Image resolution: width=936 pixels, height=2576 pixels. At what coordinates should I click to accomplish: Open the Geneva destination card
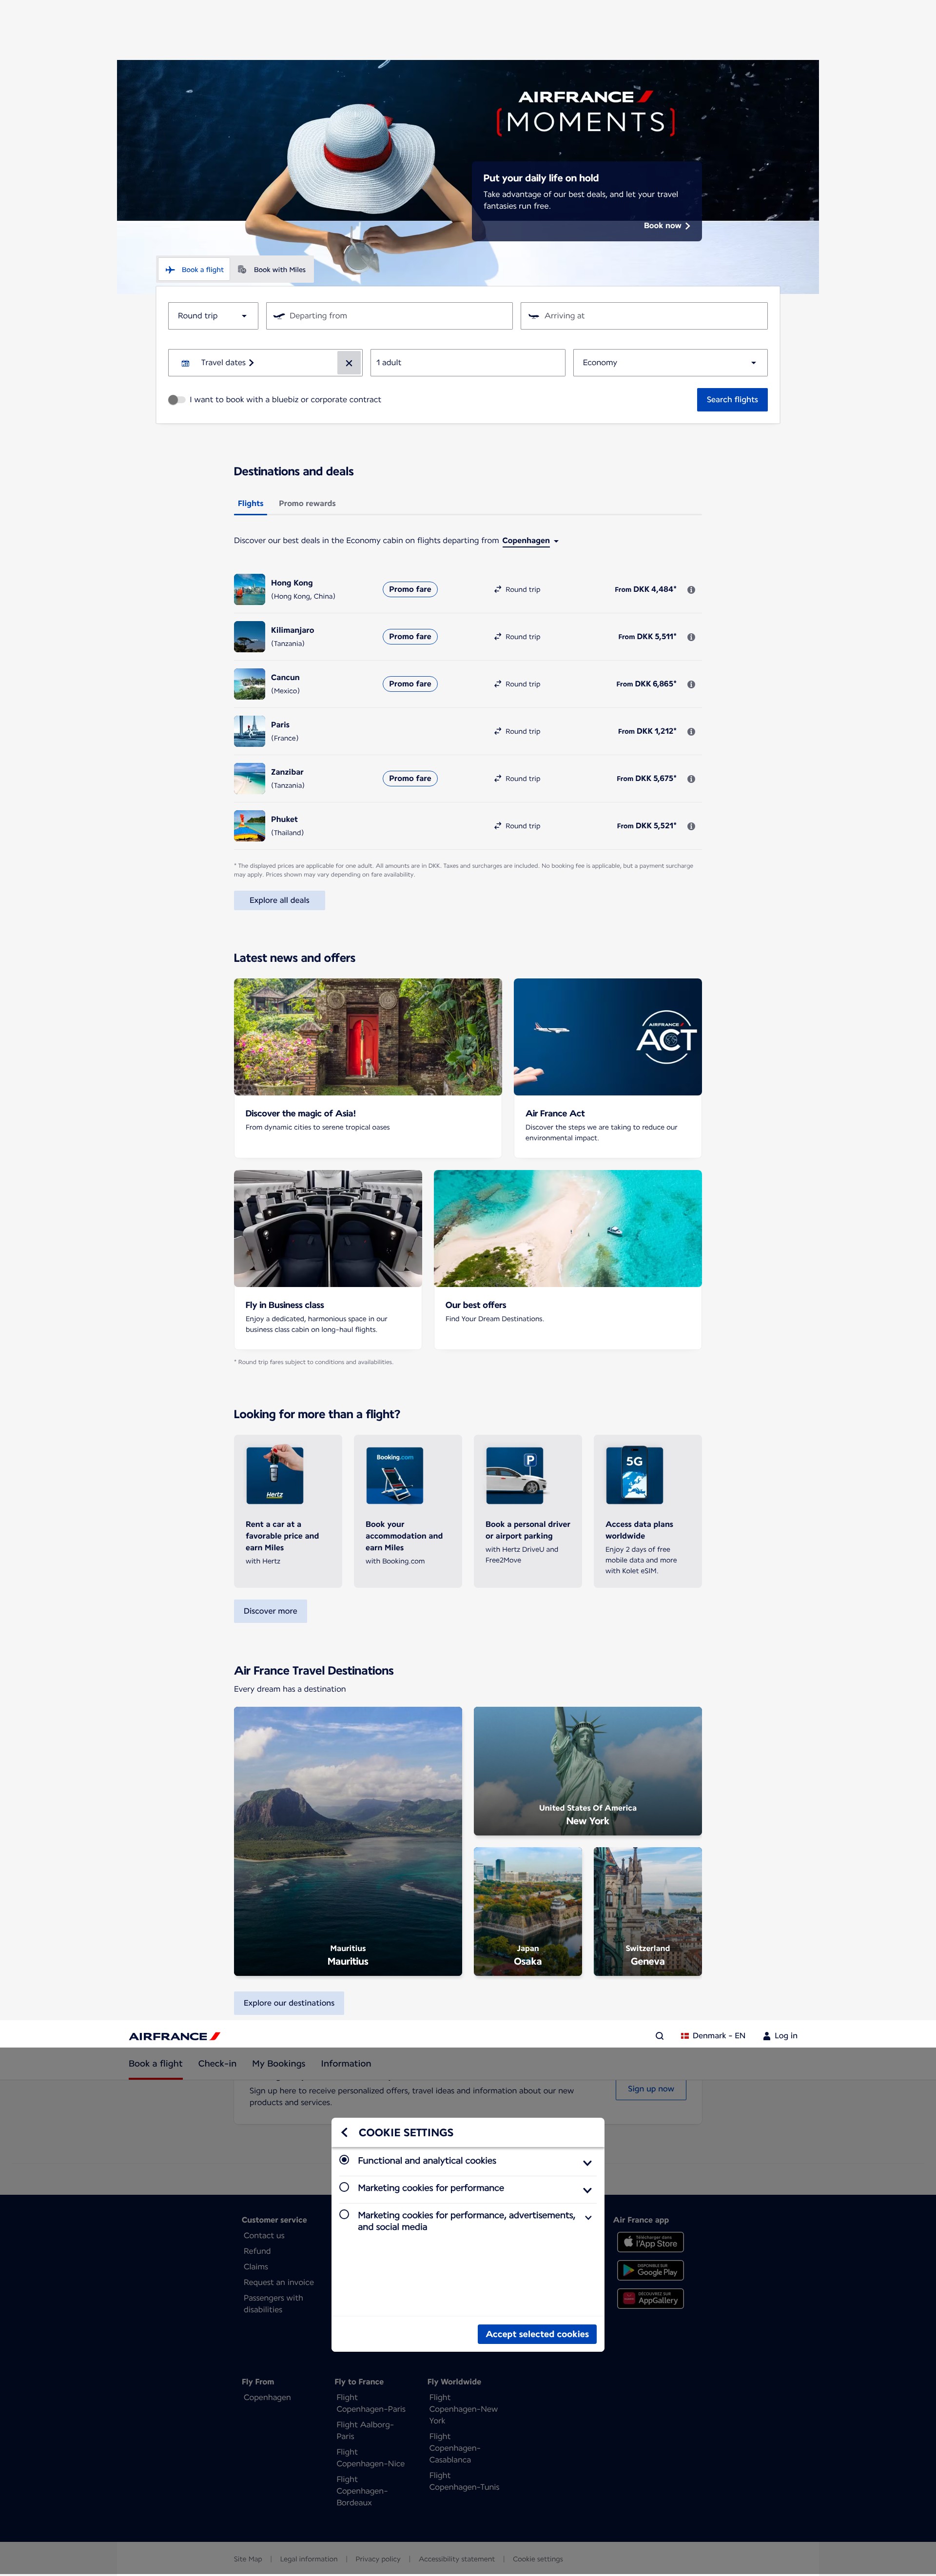[x=648, y=1911]
